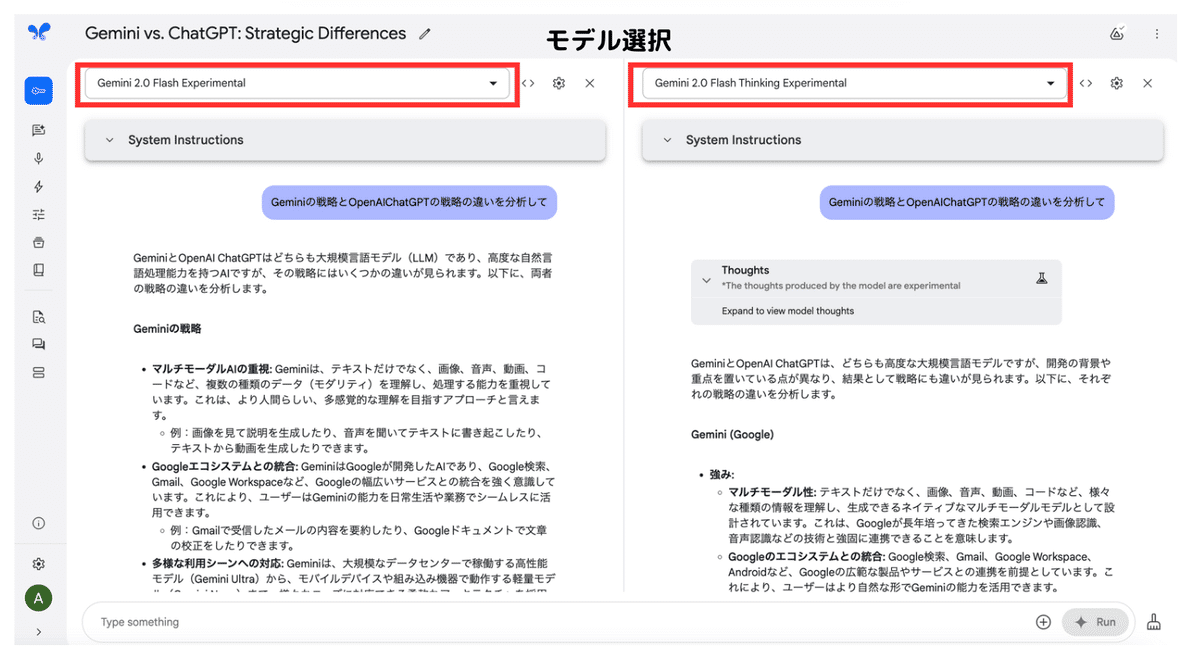Click the microphone icon in left sidebar
Image resolution: width=1200 pixels, height=652 pixels.
(x=39, y=158)
